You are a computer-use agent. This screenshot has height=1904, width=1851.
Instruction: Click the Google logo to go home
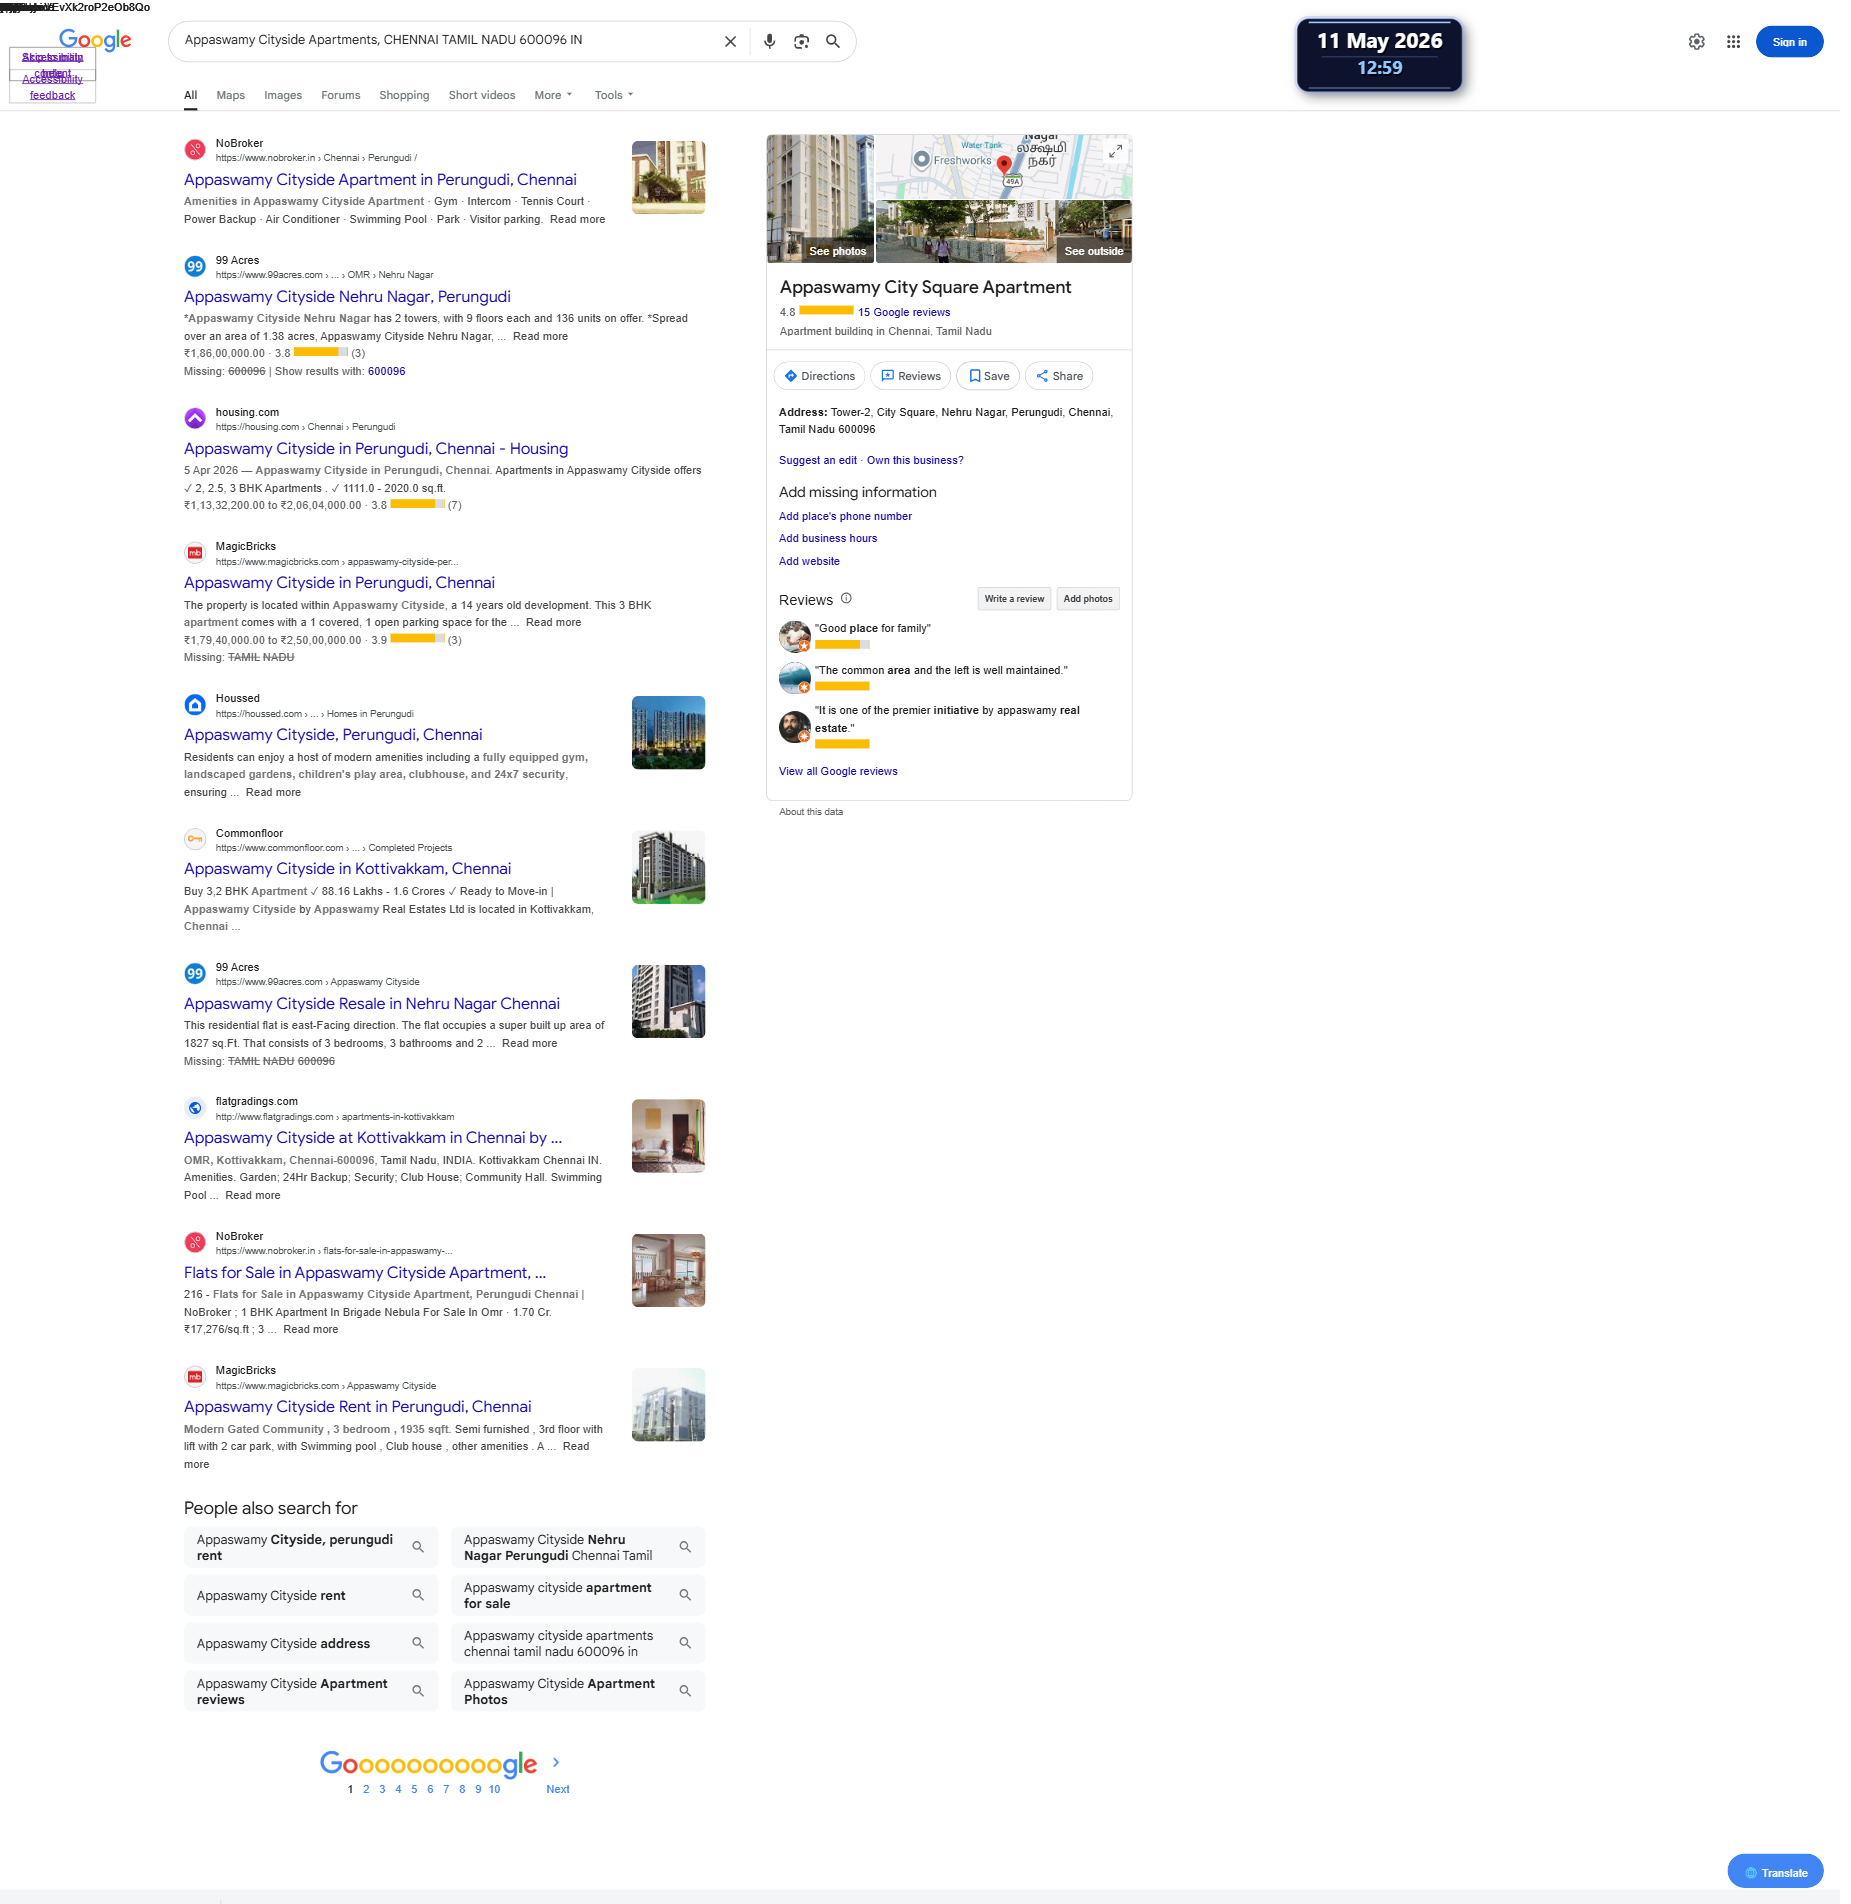coord(95,40)
